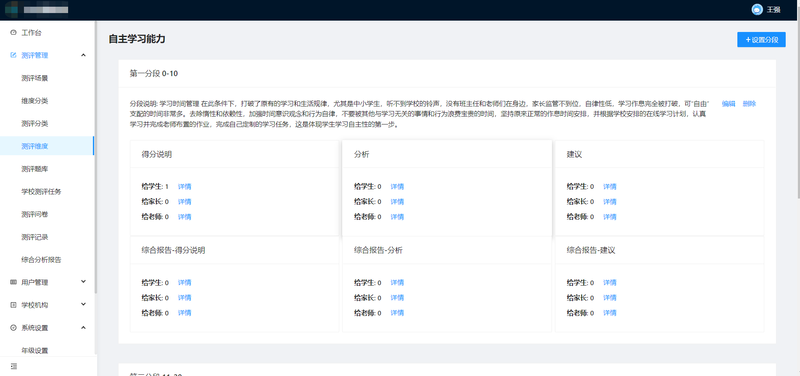Open 给家长 详情 under 综合报告-分析
800x376 pixels.
(x=397, y=298)
